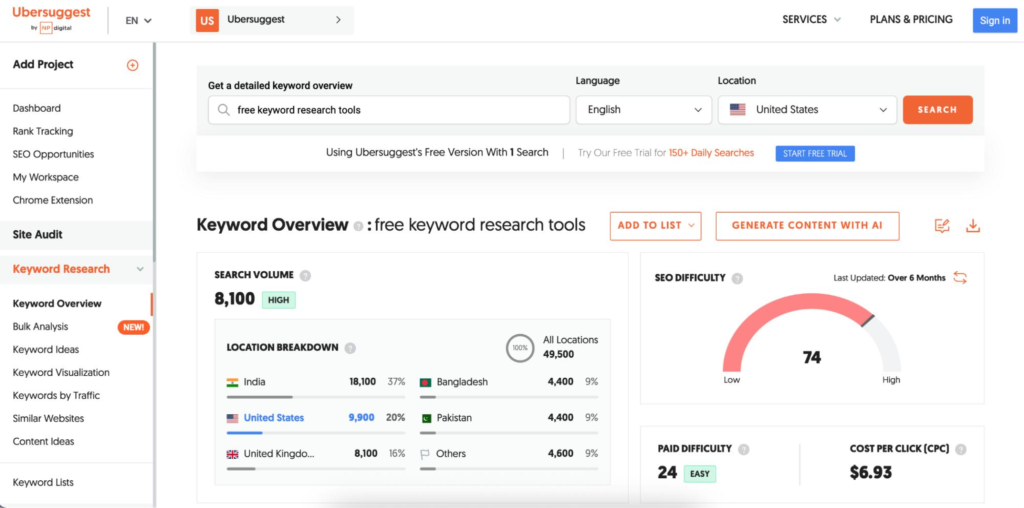Go to Plans & Pricing
This screenshot has width=1024, height=508.
(911, 20)
